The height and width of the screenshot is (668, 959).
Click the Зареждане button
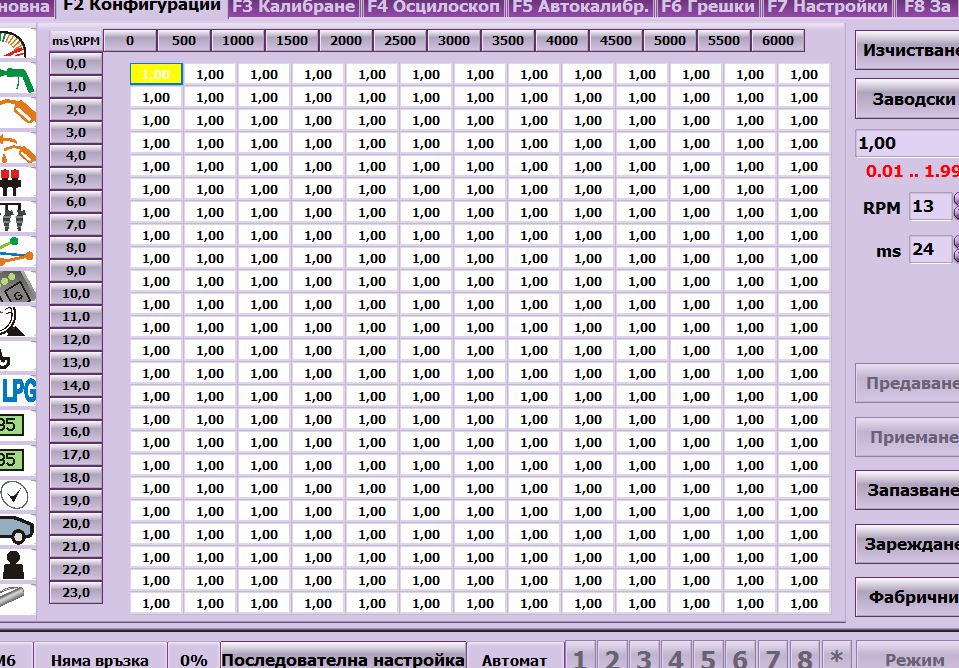point(910,545)
